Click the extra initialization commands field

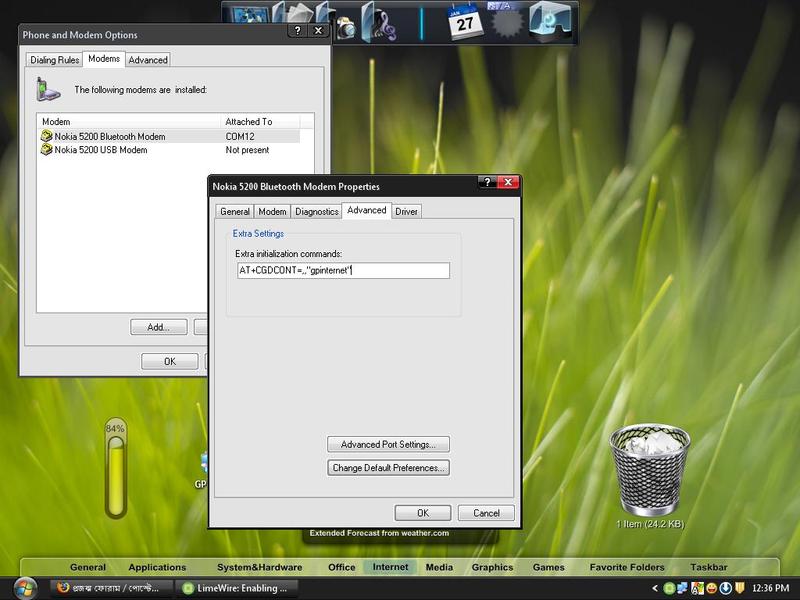343,270
